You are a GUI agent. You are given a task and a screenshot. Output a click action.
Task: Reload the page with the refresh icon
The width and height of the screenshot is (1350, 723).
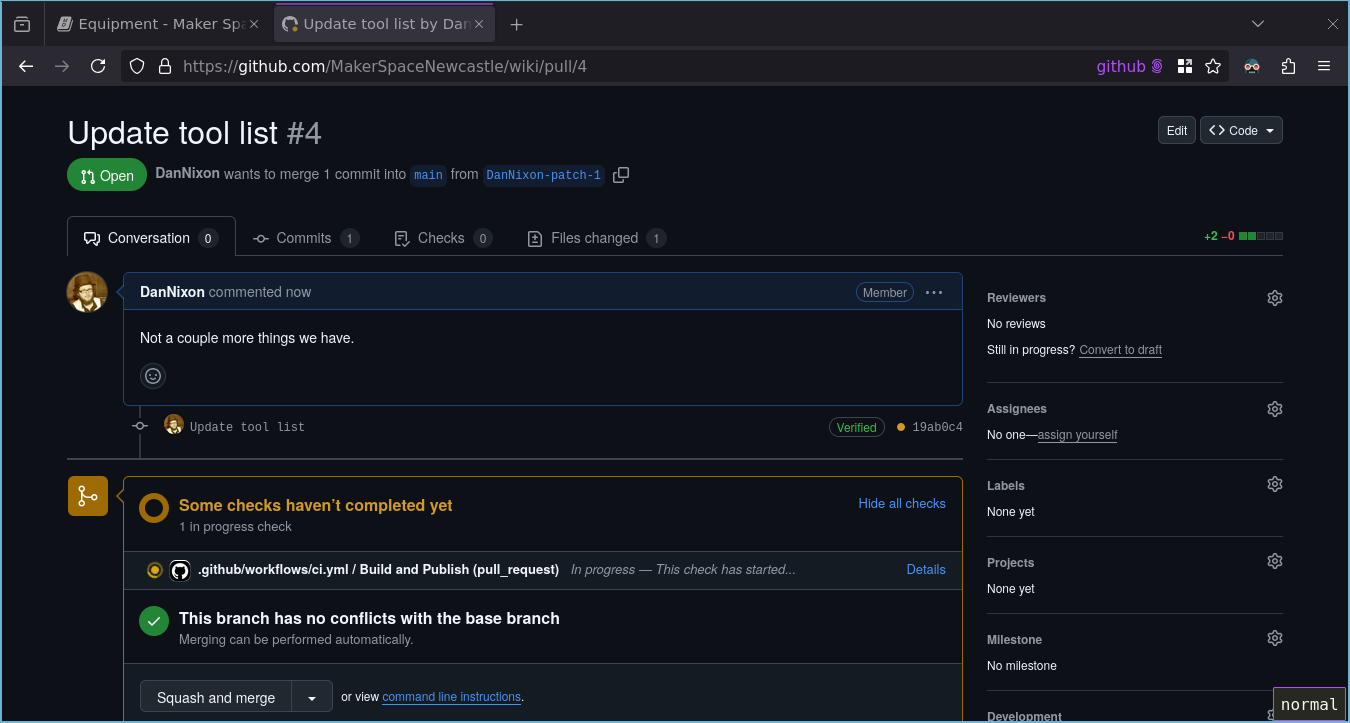[x=98, y=66]
